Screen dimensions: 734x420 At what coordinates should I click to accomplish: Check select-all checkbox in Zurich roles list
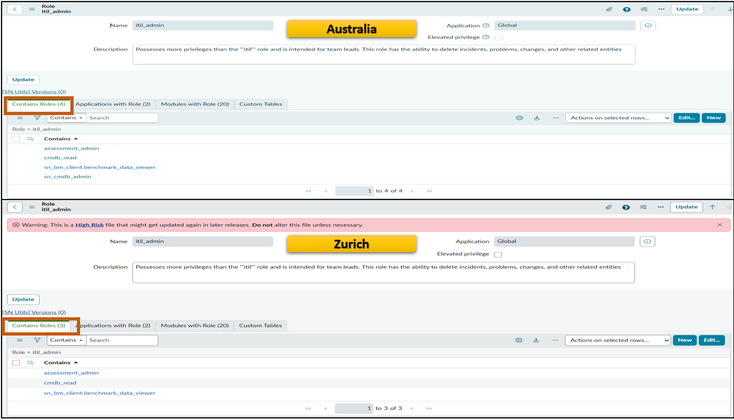point(16,363)
